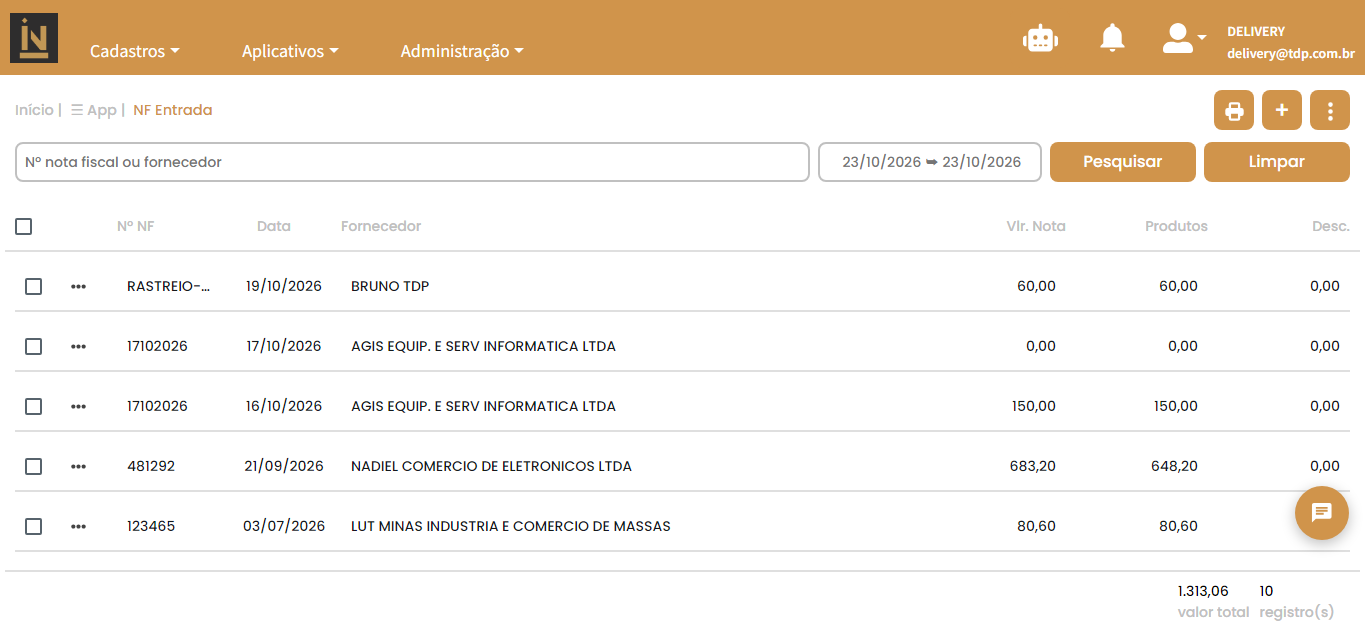Click the Desc. column header
Image resolution: width=1365 pixels, height=630 pixels.
[x=1331, y=226]
